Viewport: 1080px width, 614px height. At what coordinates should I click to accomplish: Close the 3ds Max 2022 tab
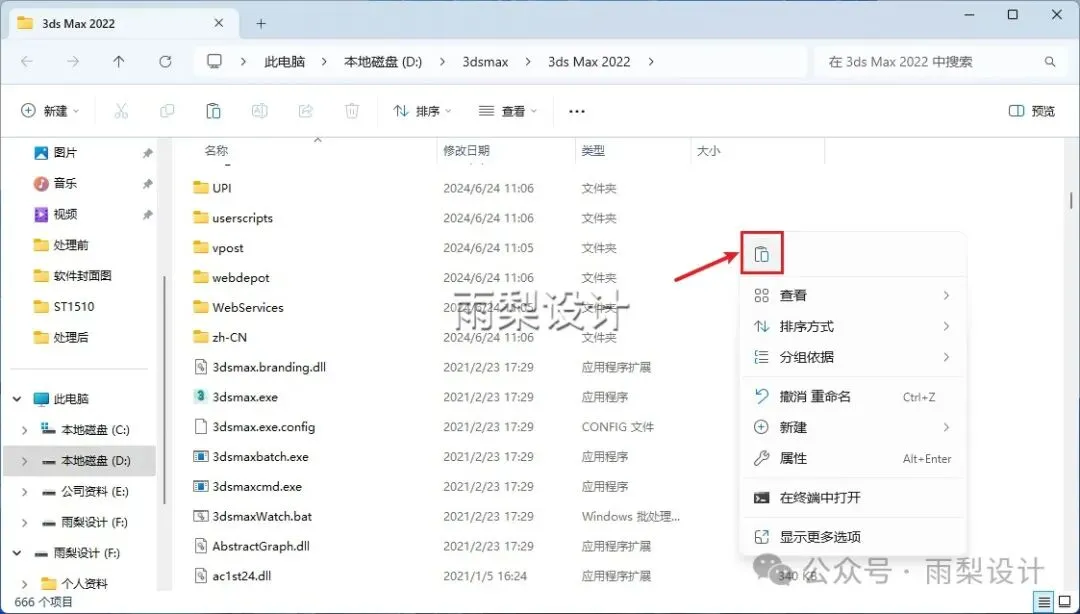(218, 23)
